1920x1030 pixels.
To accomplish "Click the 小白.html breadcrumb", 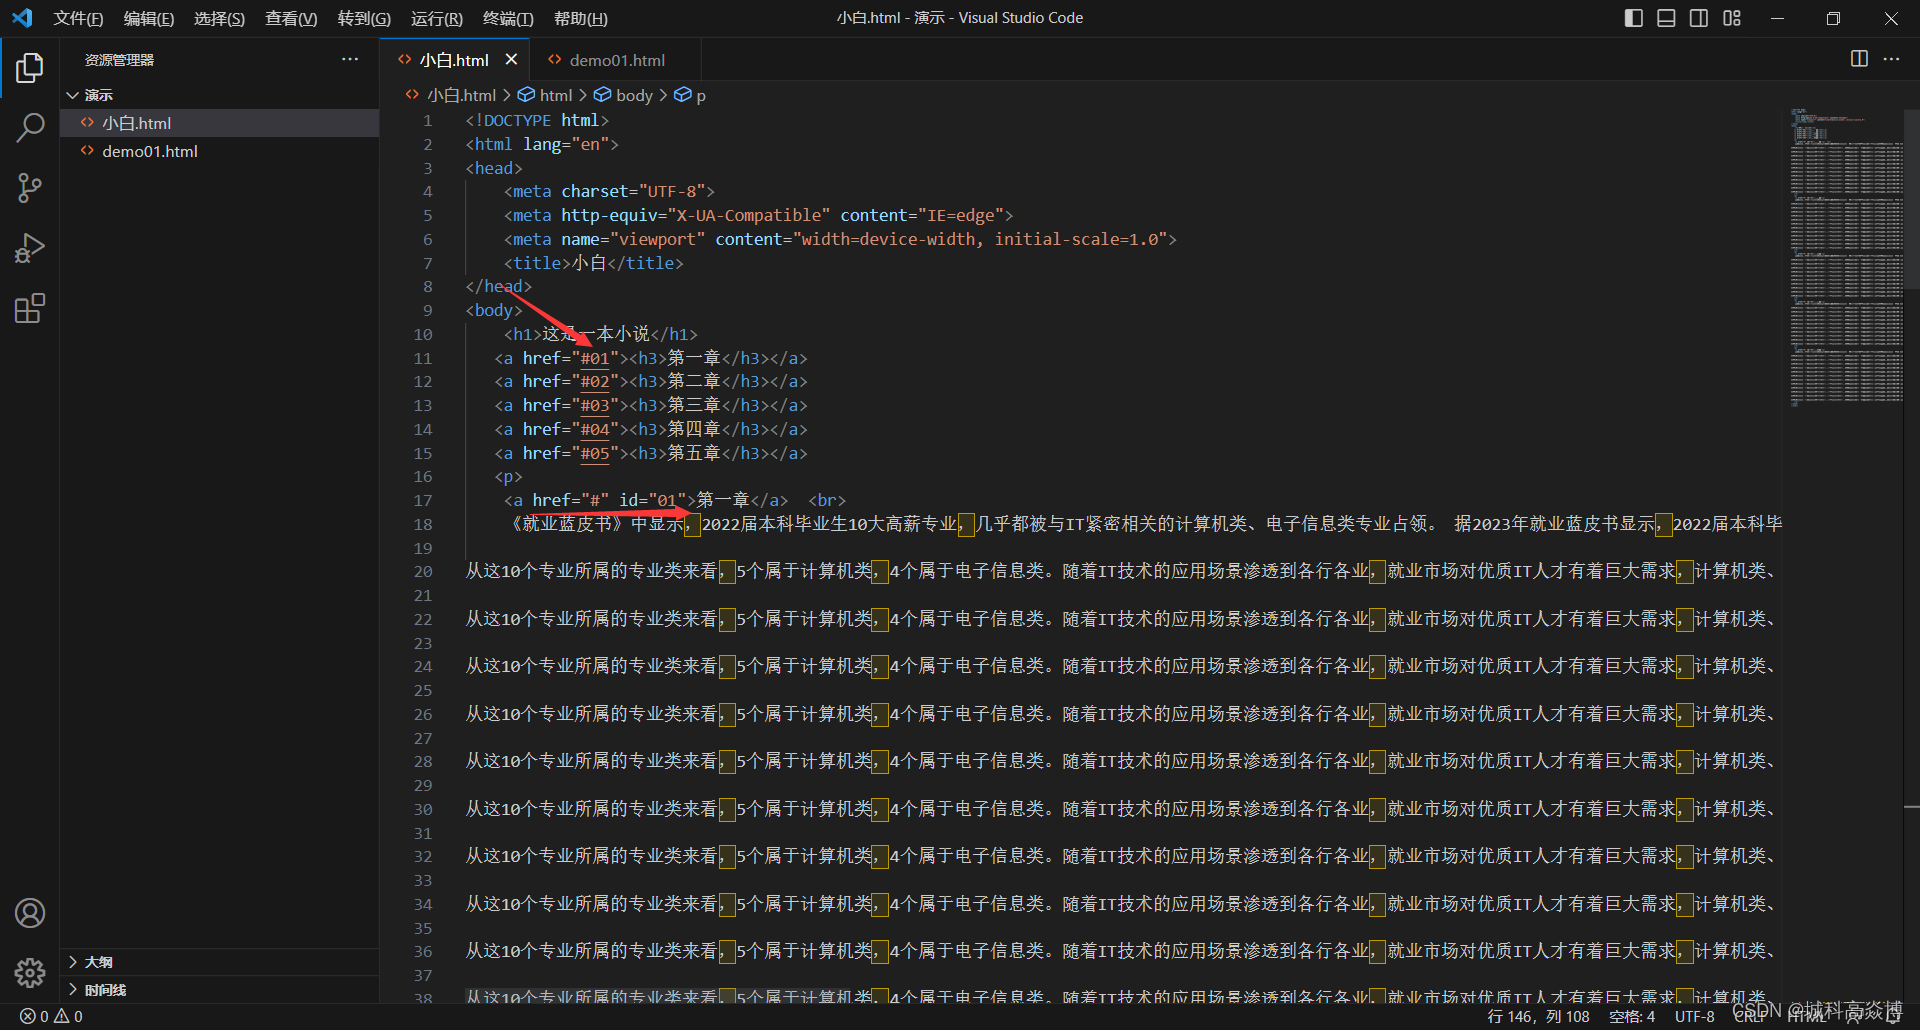I will point(451,95).
